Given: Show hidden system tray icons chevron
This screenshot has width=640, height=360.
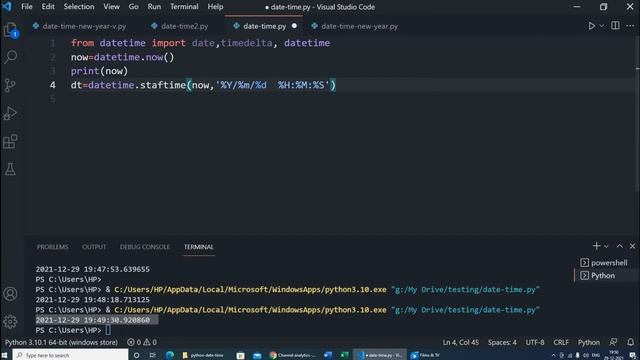Looking at the screenshot, I should 553,355.
